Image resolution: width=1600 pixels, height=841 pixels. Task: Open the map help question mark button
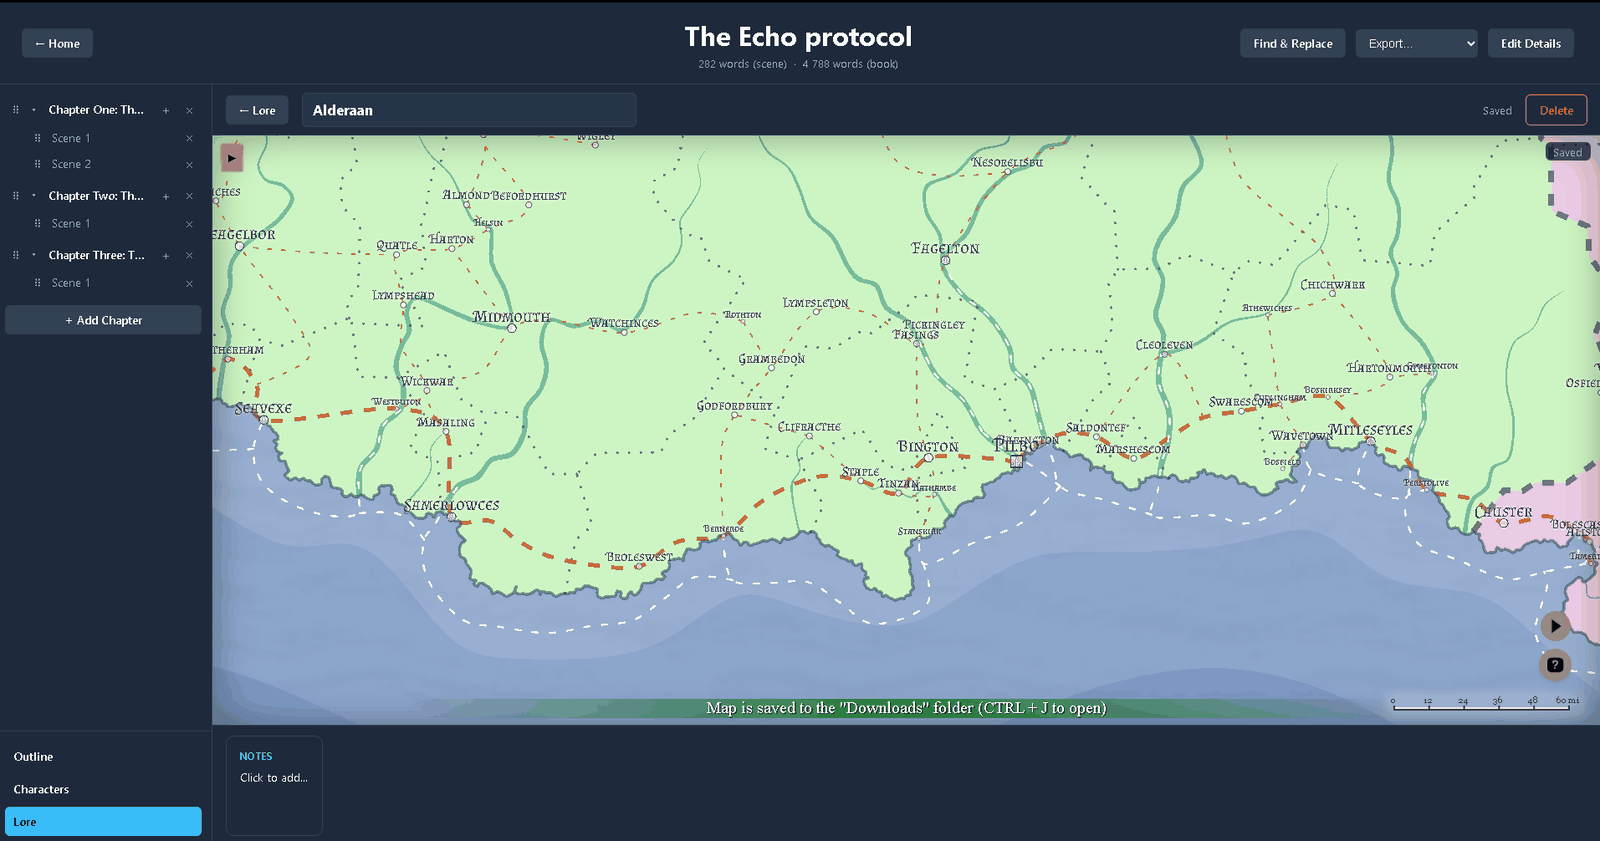click(x=1554, y=664)
